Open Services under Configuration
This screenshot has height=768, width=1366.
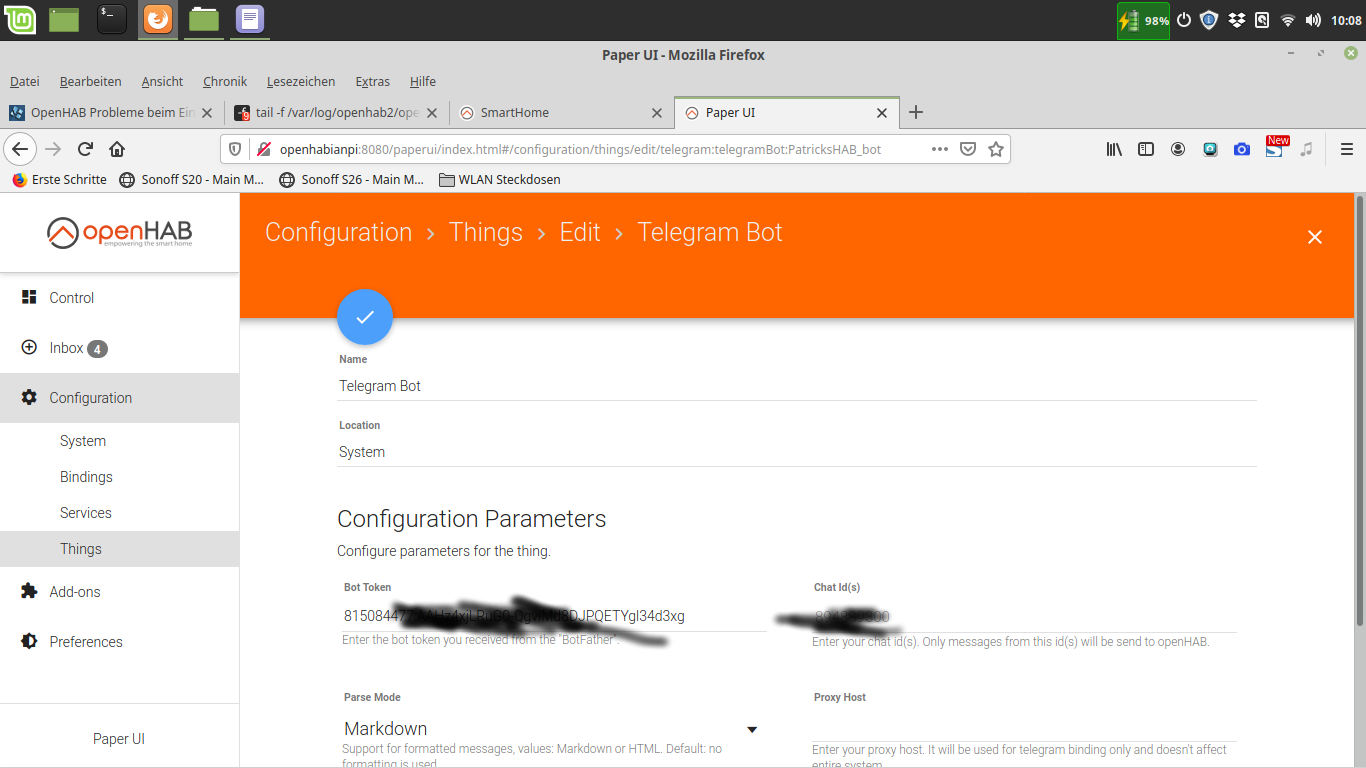point(119,513)
